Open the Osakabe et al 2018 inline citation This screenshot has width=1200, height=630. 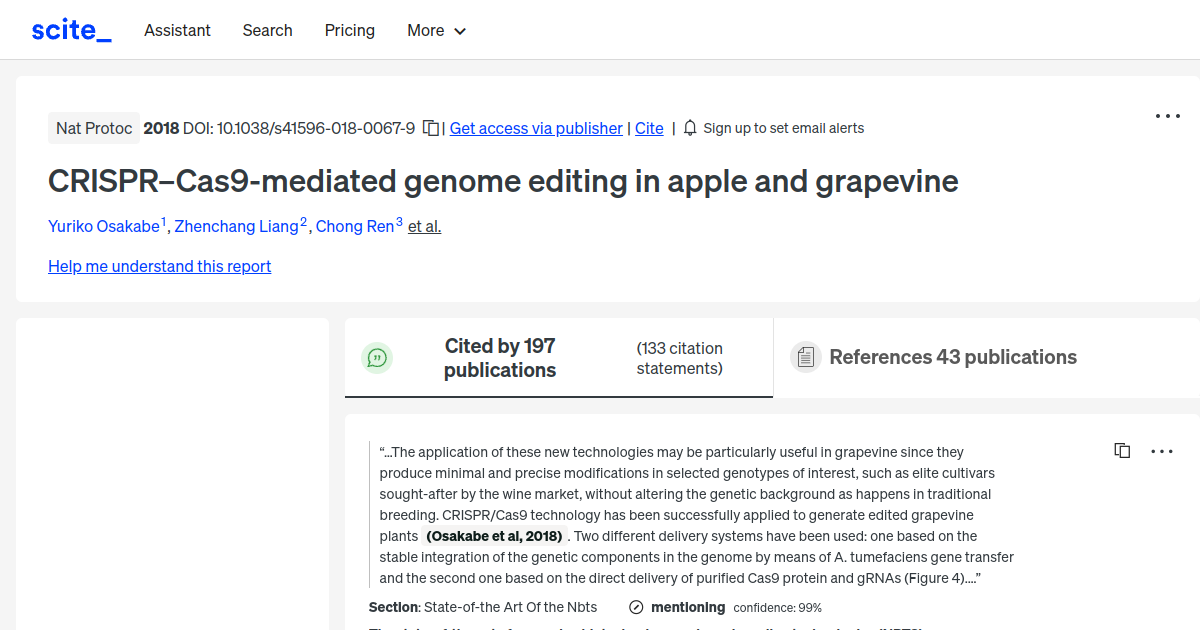(494, 536)
